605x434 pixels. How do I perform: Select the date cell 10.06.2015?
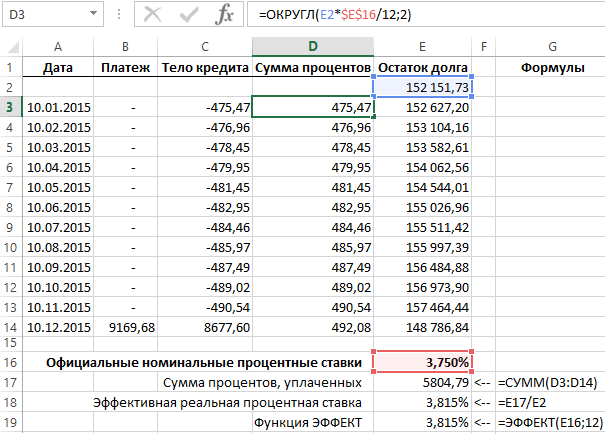click(x=58, y=208)
